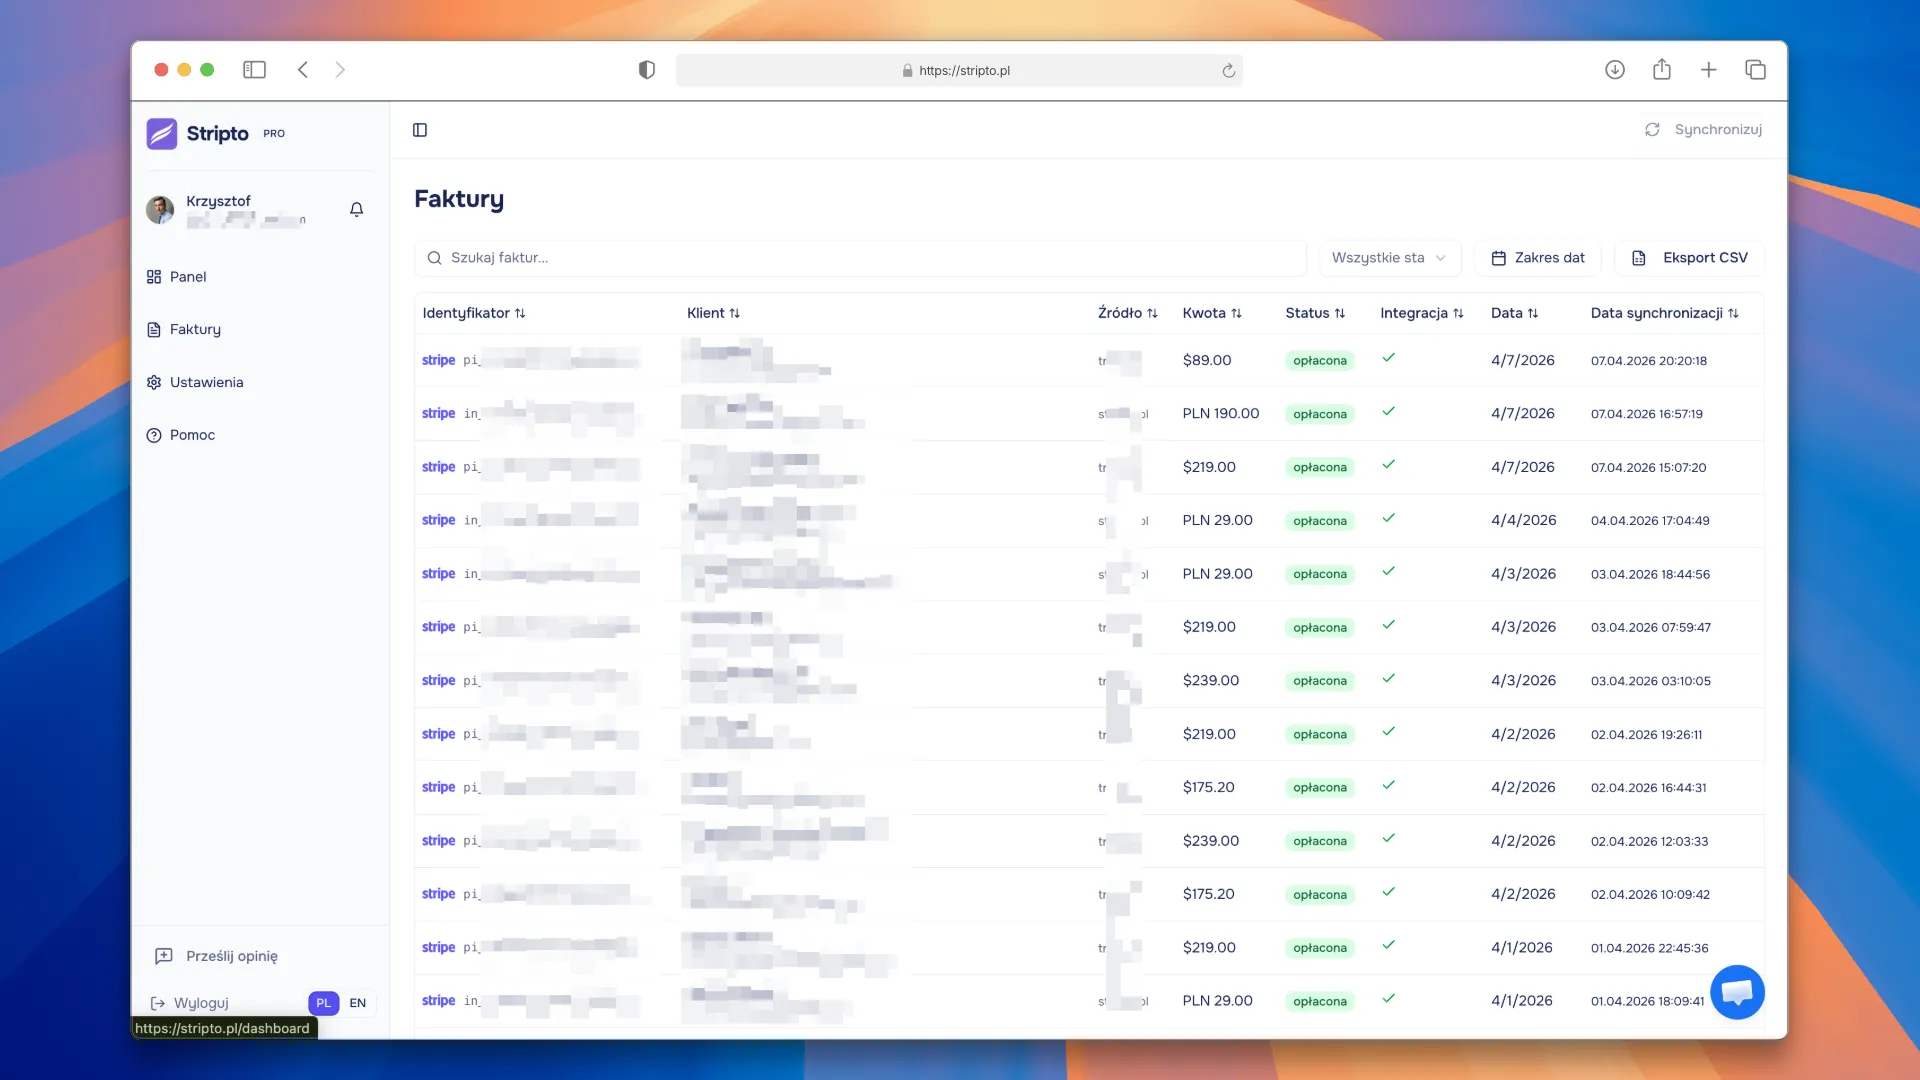Switch language to EN
1920x1080 pixels.
(357, 1003)
